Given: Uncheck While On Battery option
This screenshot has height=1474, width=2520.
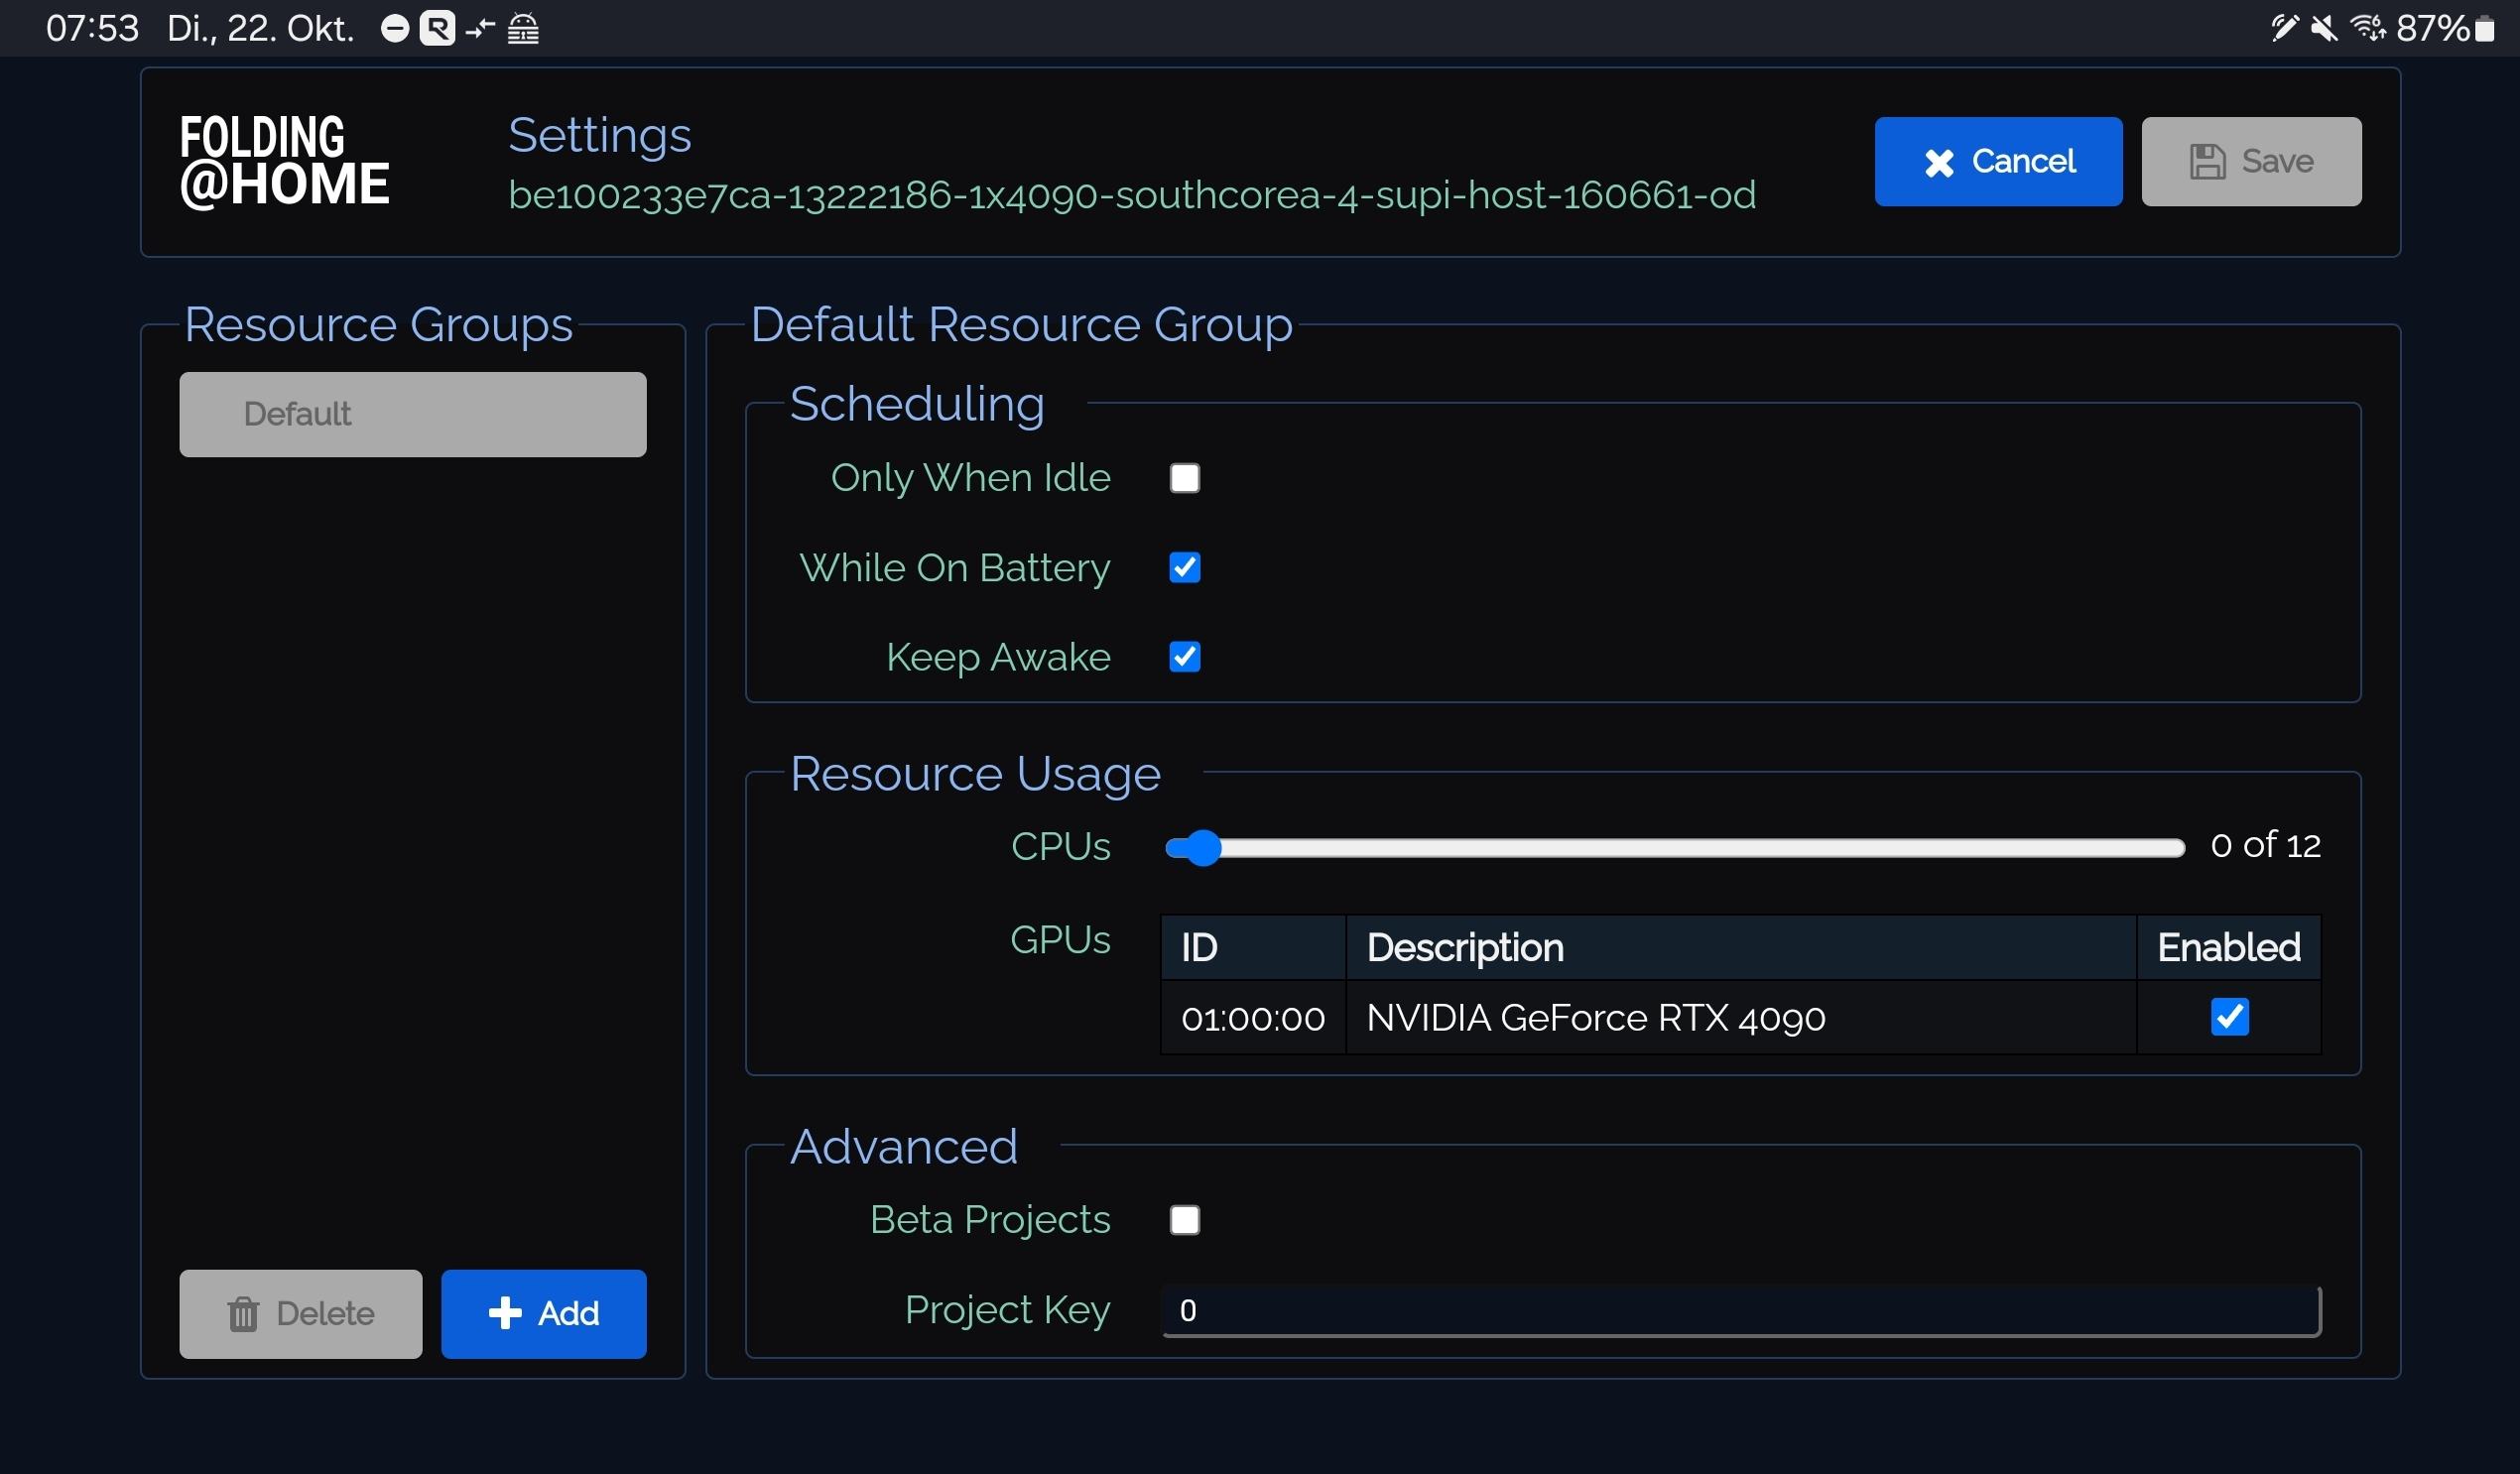Looking at the screenshot, I should pos(1184,568).
